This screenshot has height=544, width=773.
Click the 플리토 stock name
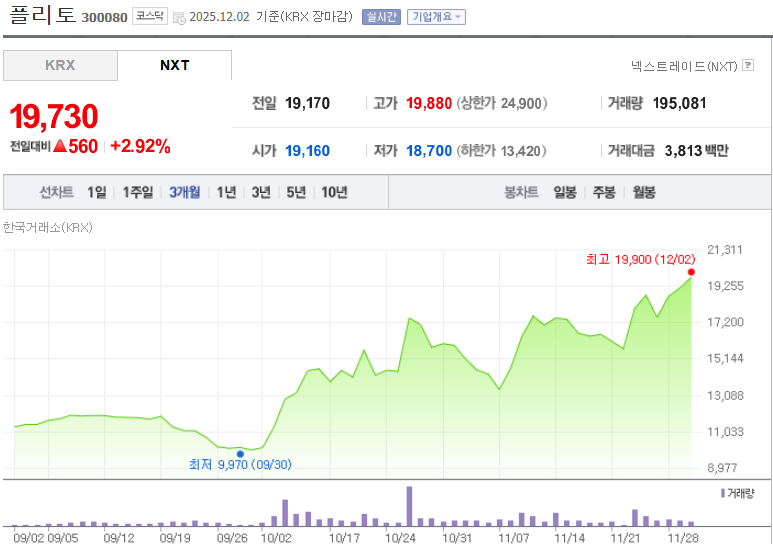[42, 14]
